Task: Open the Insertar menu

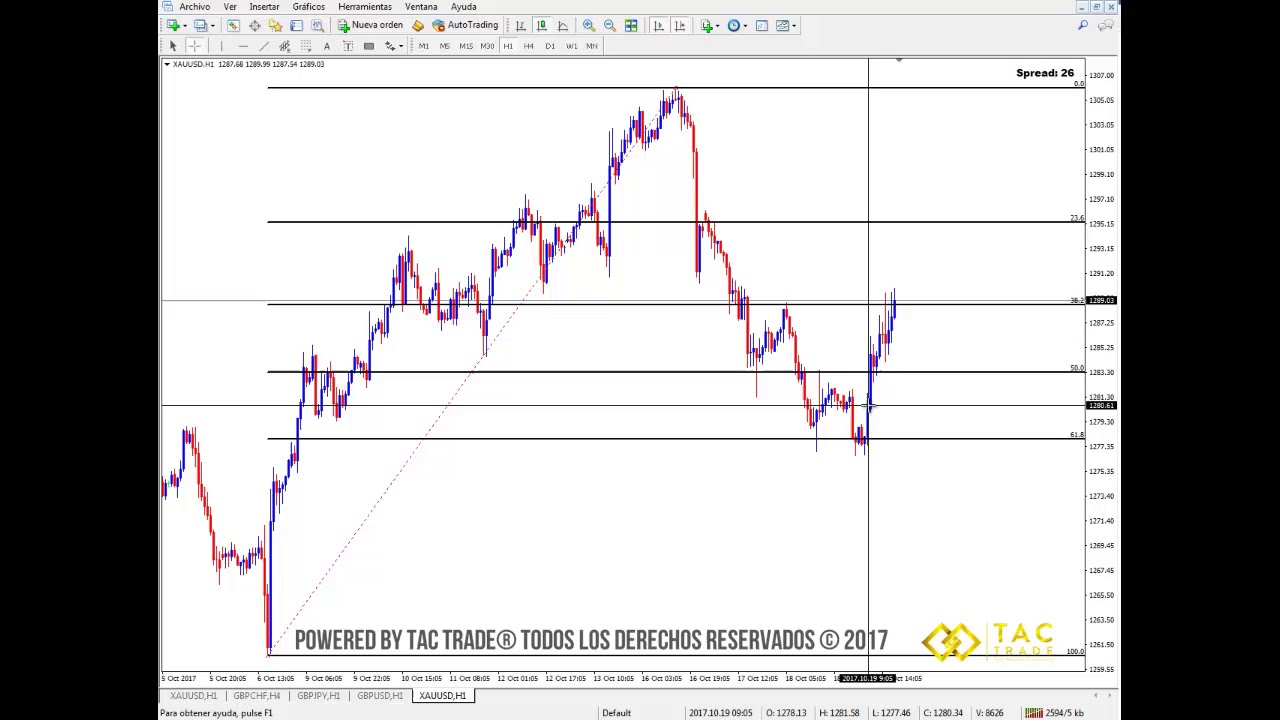Action: pos(264,6)
